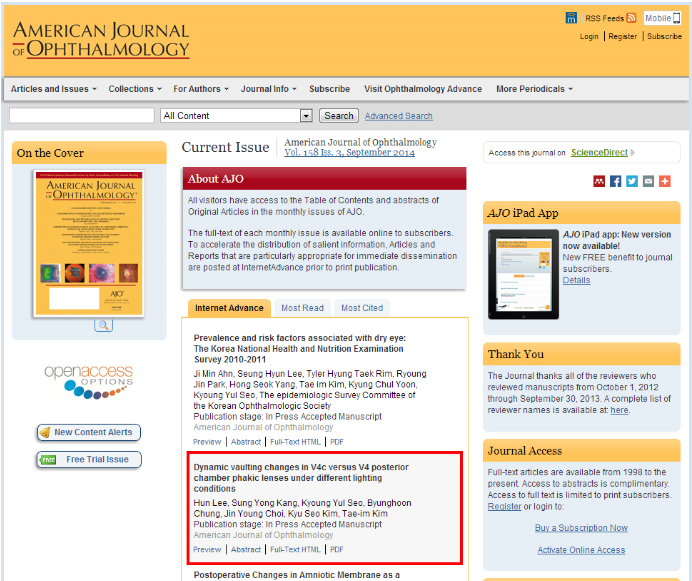
Task: Share the page on Twitter
Action: (632, 181)
